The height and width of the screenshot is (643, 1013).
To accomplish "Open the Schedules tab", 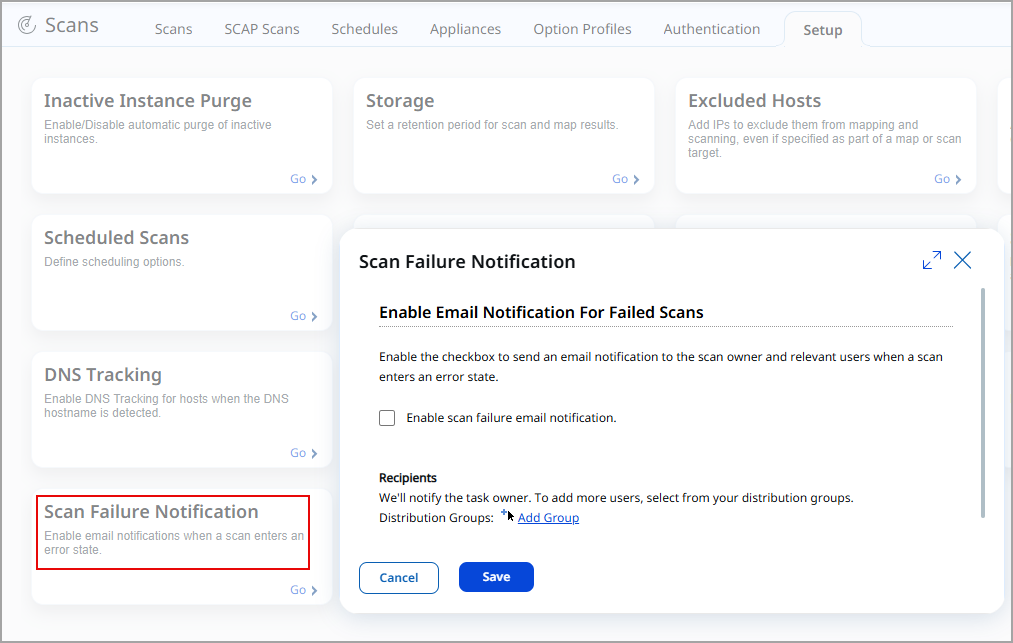I will 364,29.
